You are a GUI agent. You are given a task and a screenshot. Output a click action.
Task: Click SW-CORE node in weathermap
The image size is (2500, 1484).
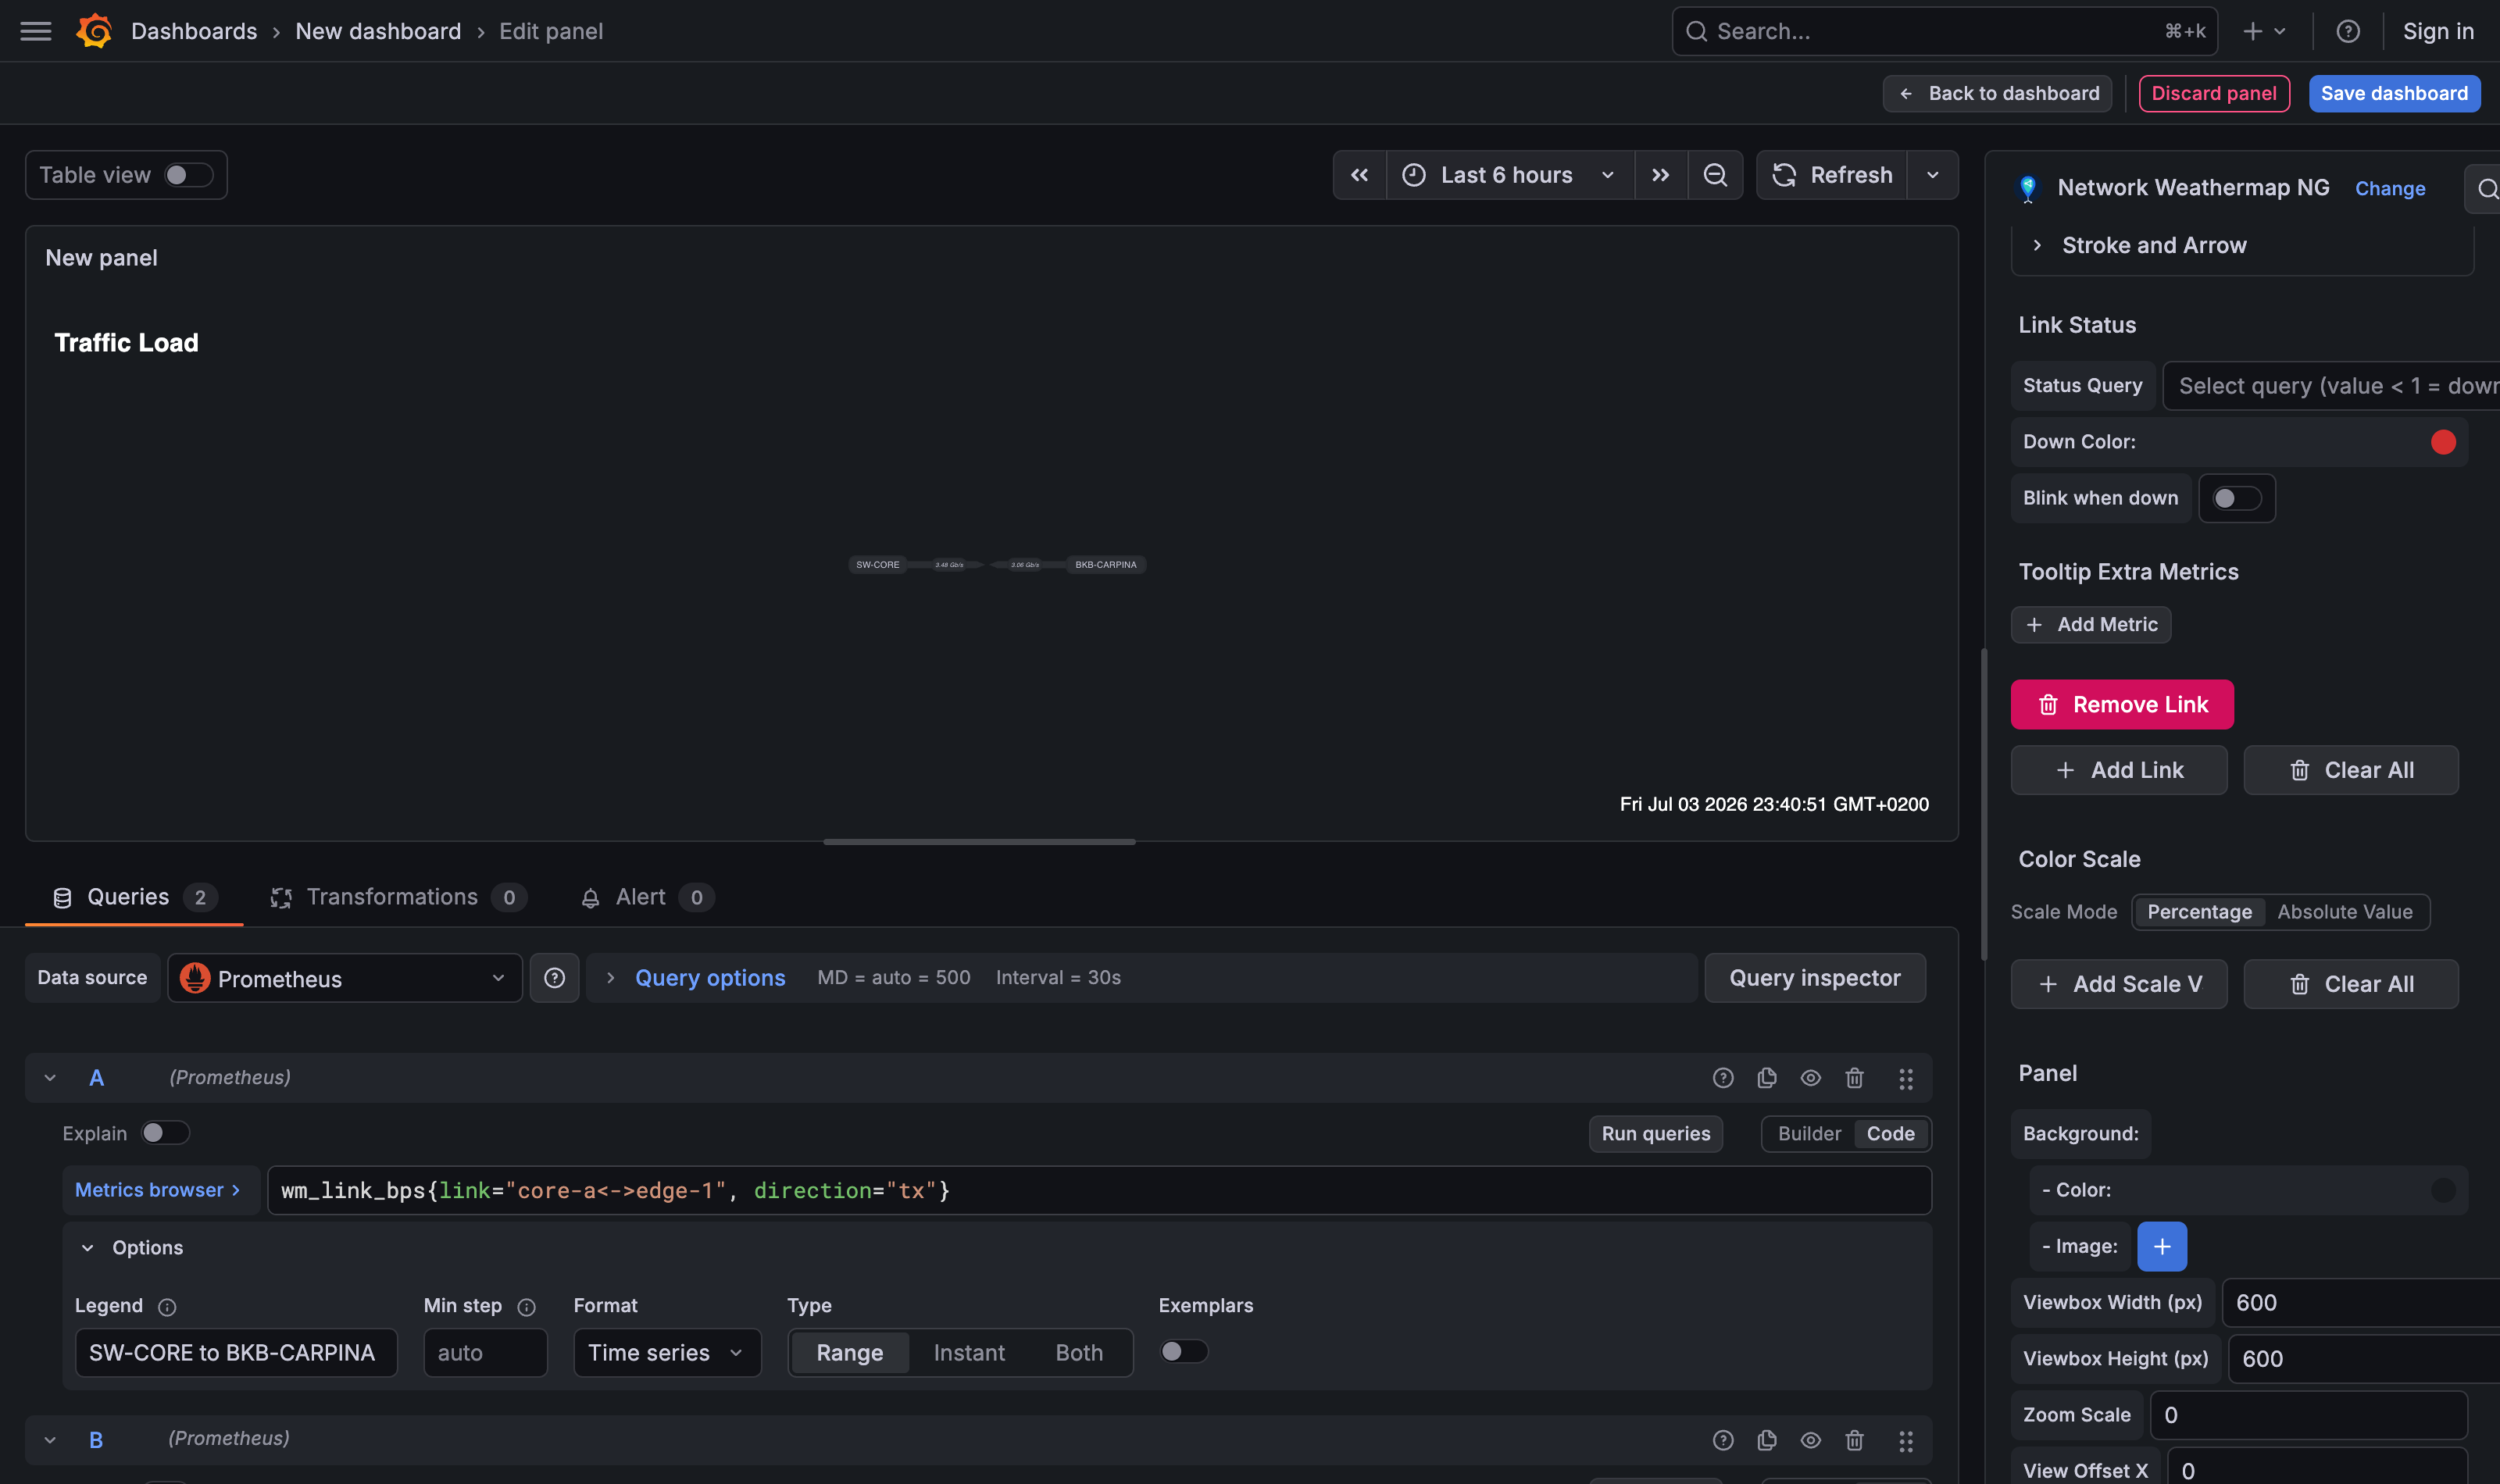[877, 565]
